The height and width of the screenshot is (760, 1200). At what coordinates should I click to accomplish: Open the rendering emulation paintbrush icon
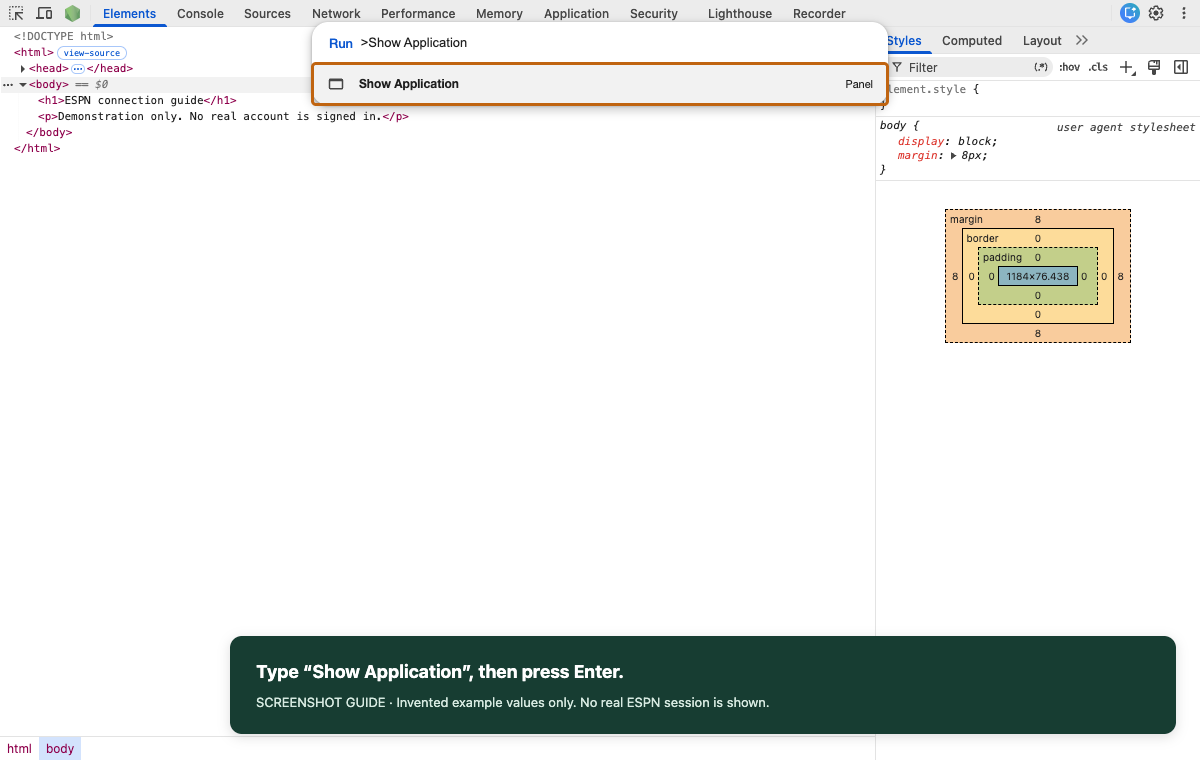pyautogui.click(x=1154, y=67)
